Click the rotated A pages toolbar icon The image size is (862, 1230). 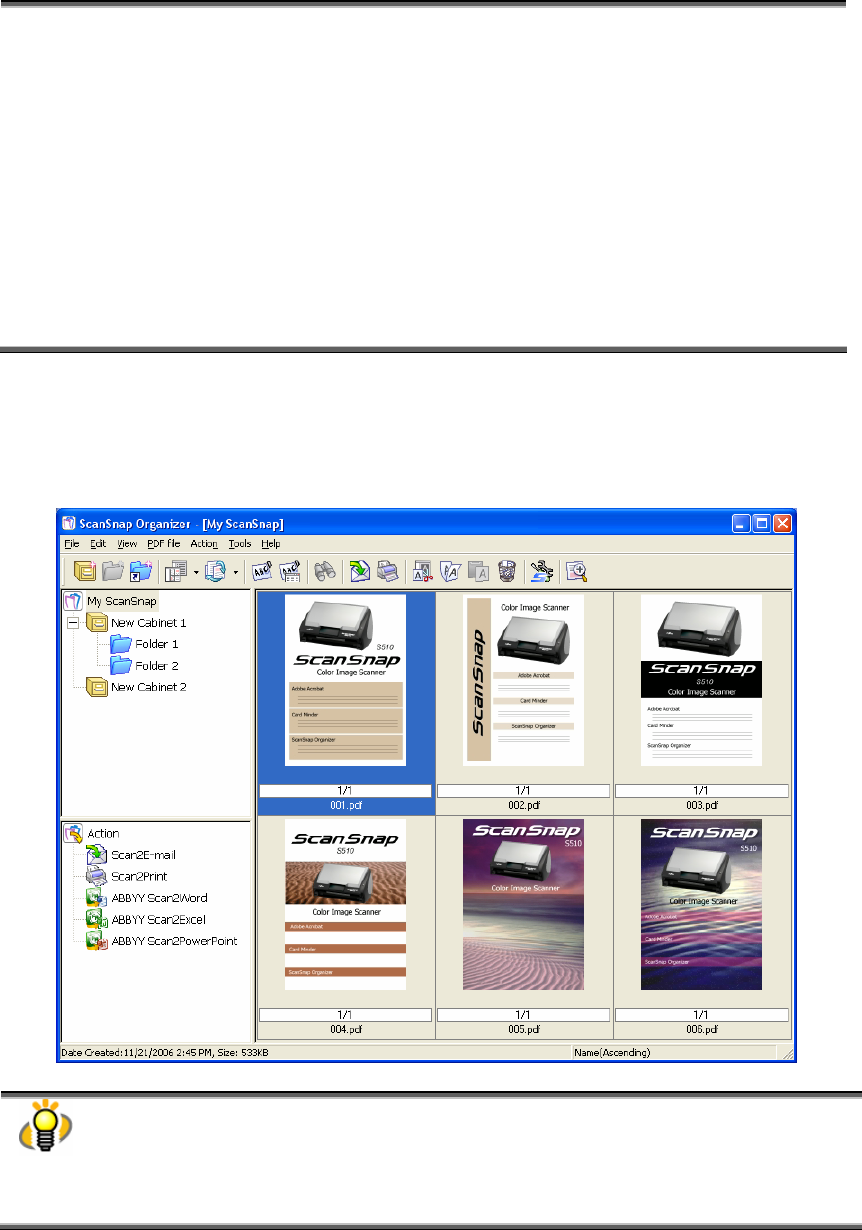point(451,572)
